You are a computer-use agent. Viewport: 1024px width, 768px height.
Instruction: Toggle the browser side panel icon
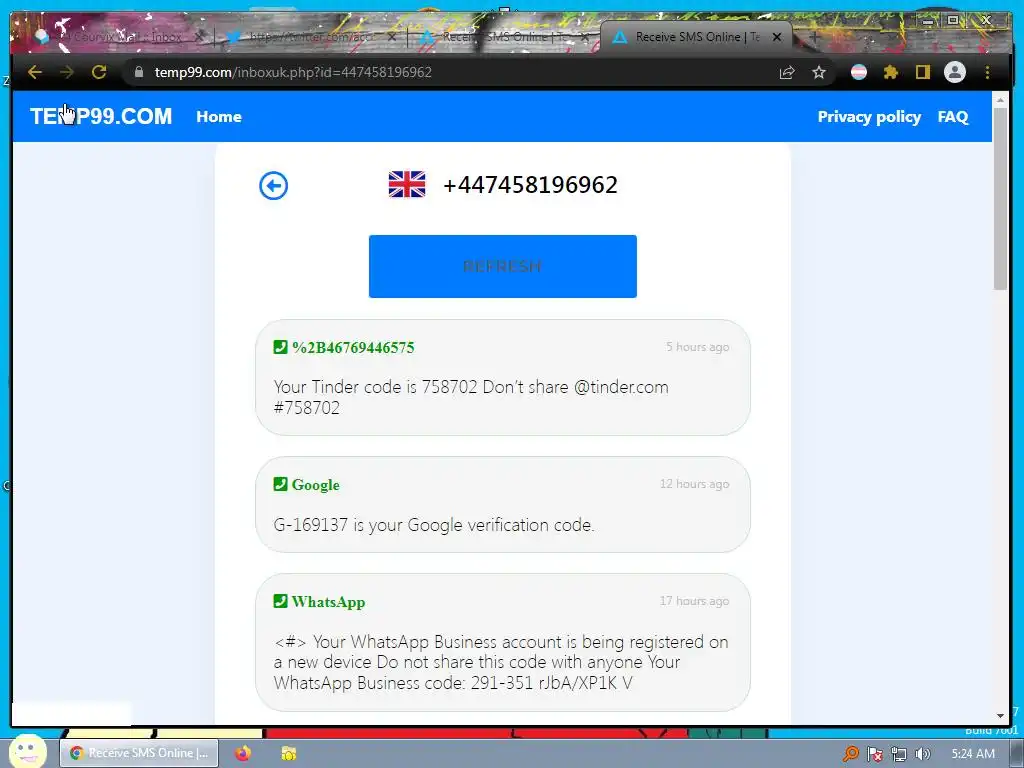tap(922, 72)
